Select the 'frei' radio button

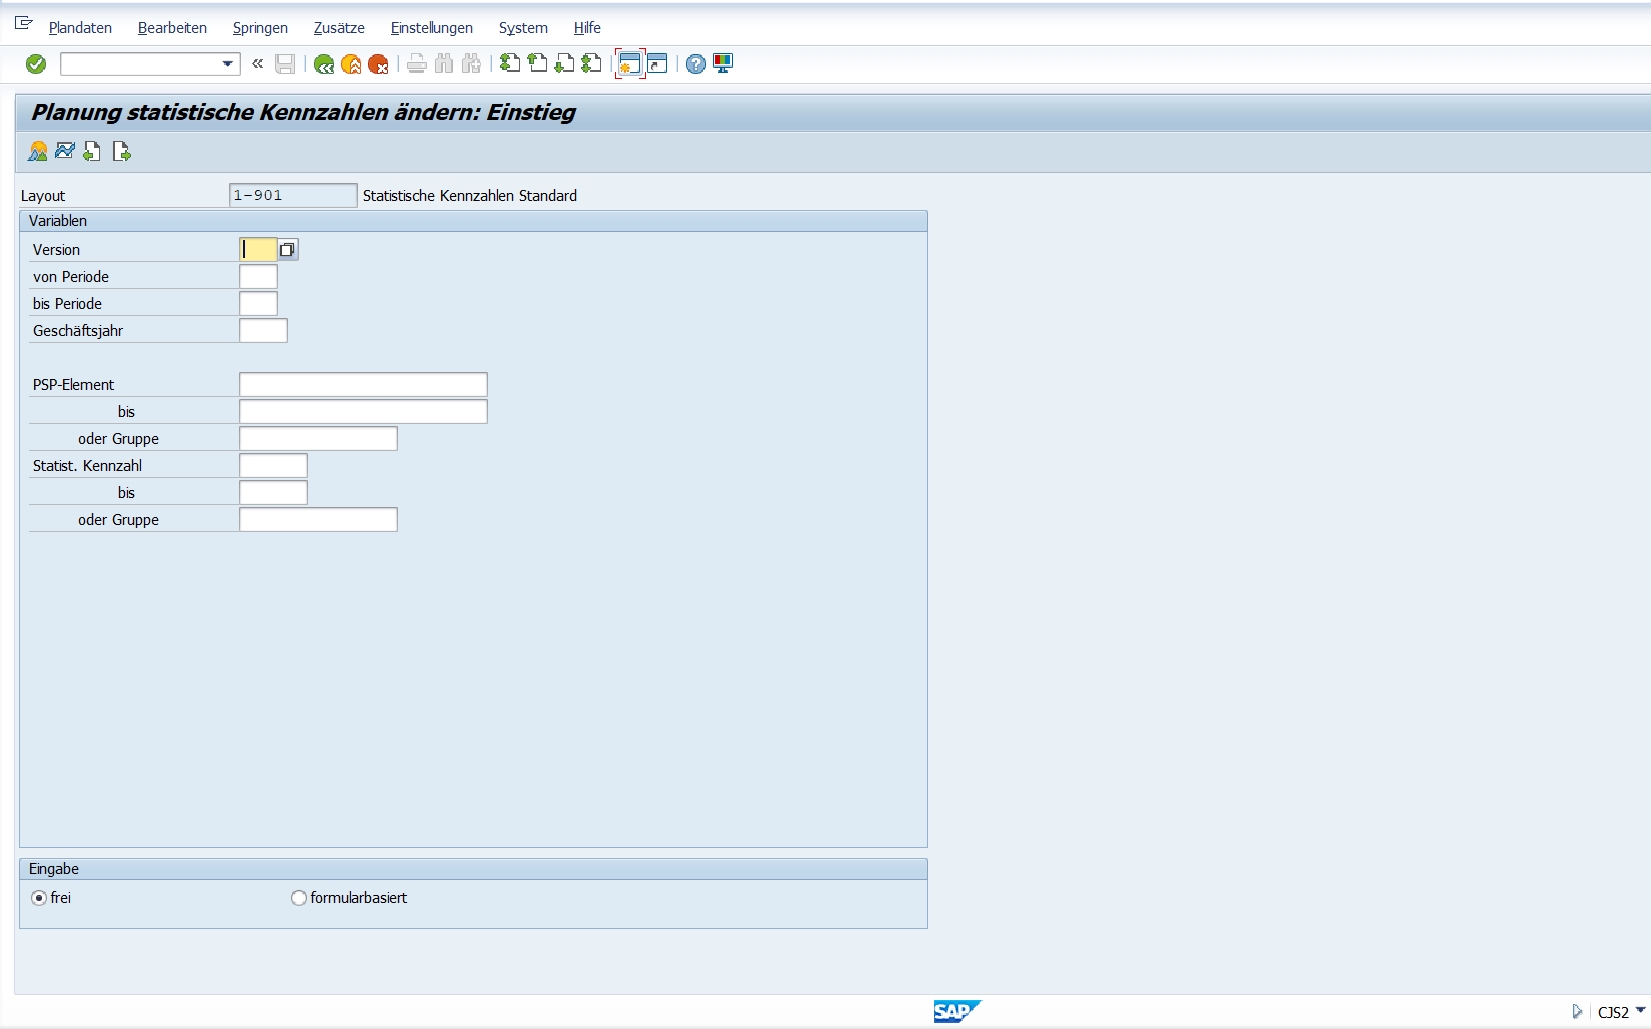point(39,898)
